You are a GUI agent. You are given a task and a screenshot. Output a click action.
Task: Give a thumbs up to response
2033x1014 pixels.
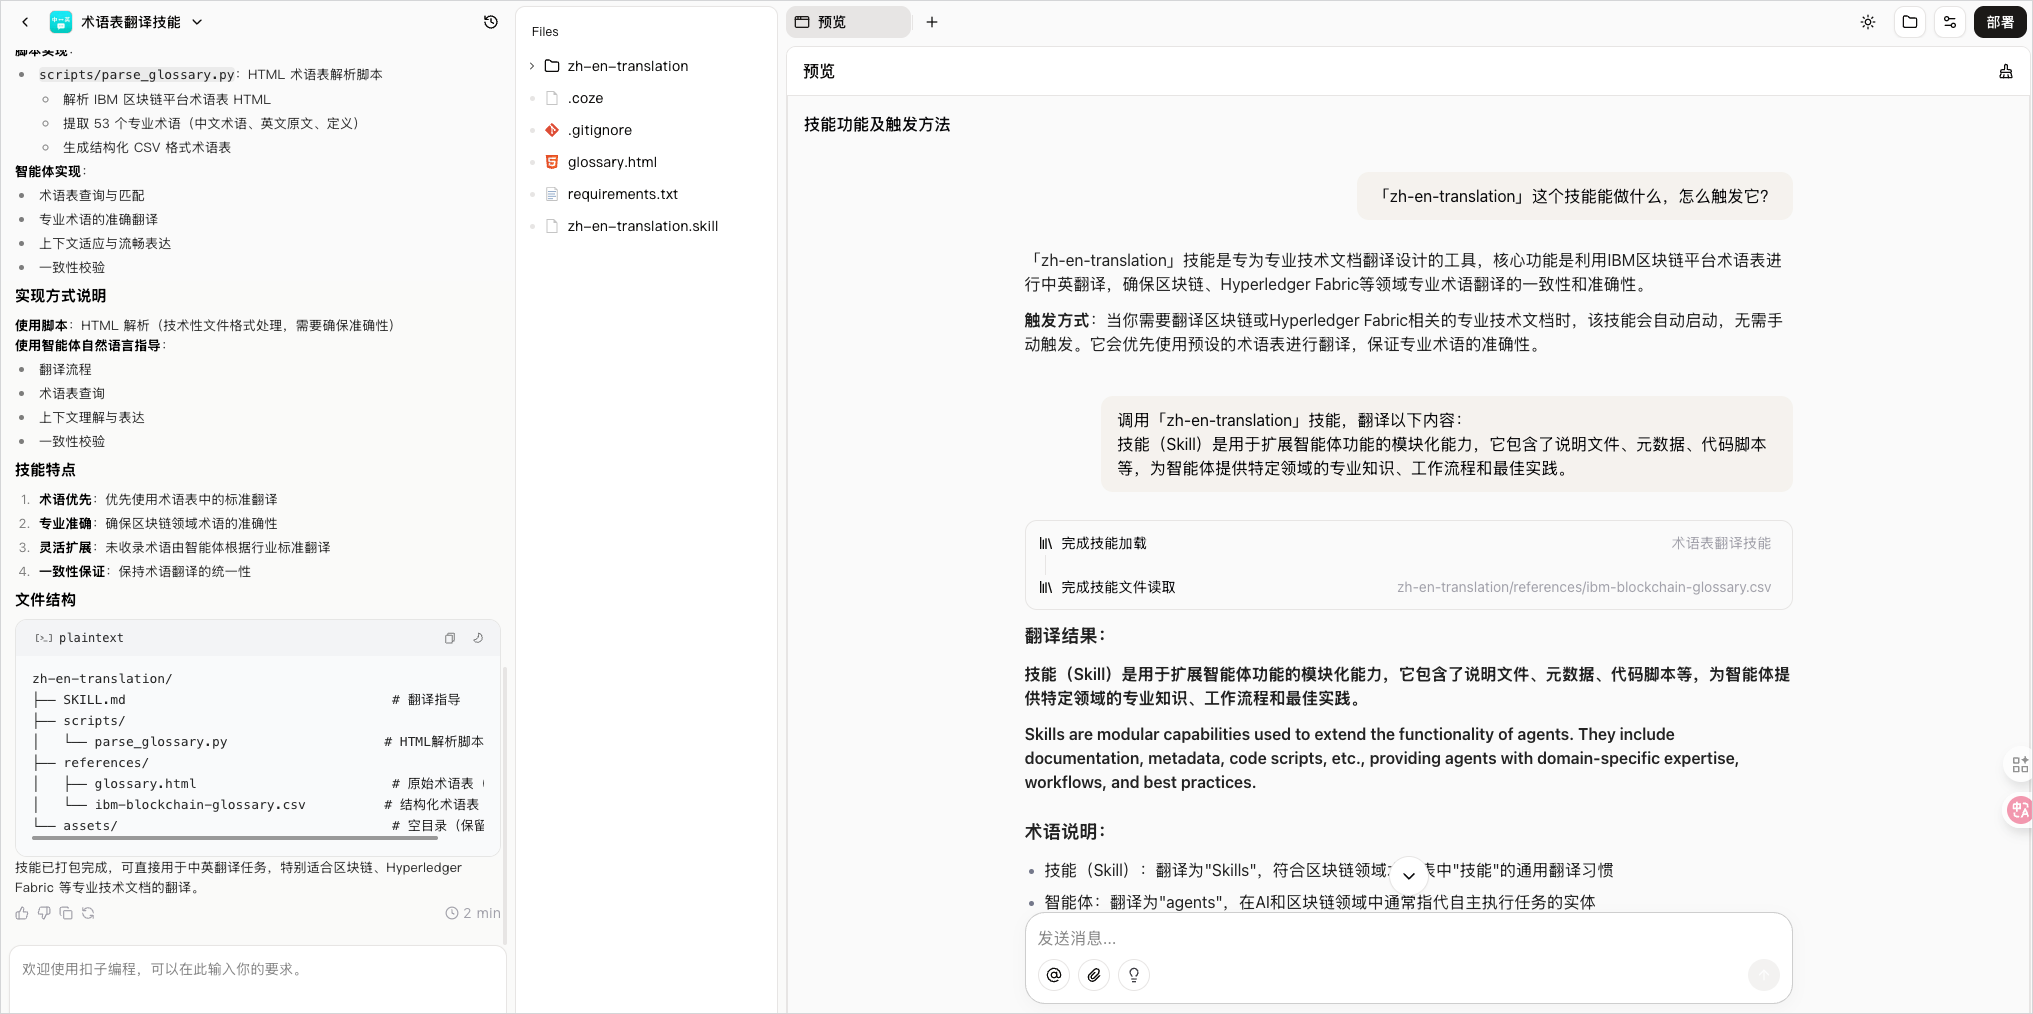tap(22, 913)
